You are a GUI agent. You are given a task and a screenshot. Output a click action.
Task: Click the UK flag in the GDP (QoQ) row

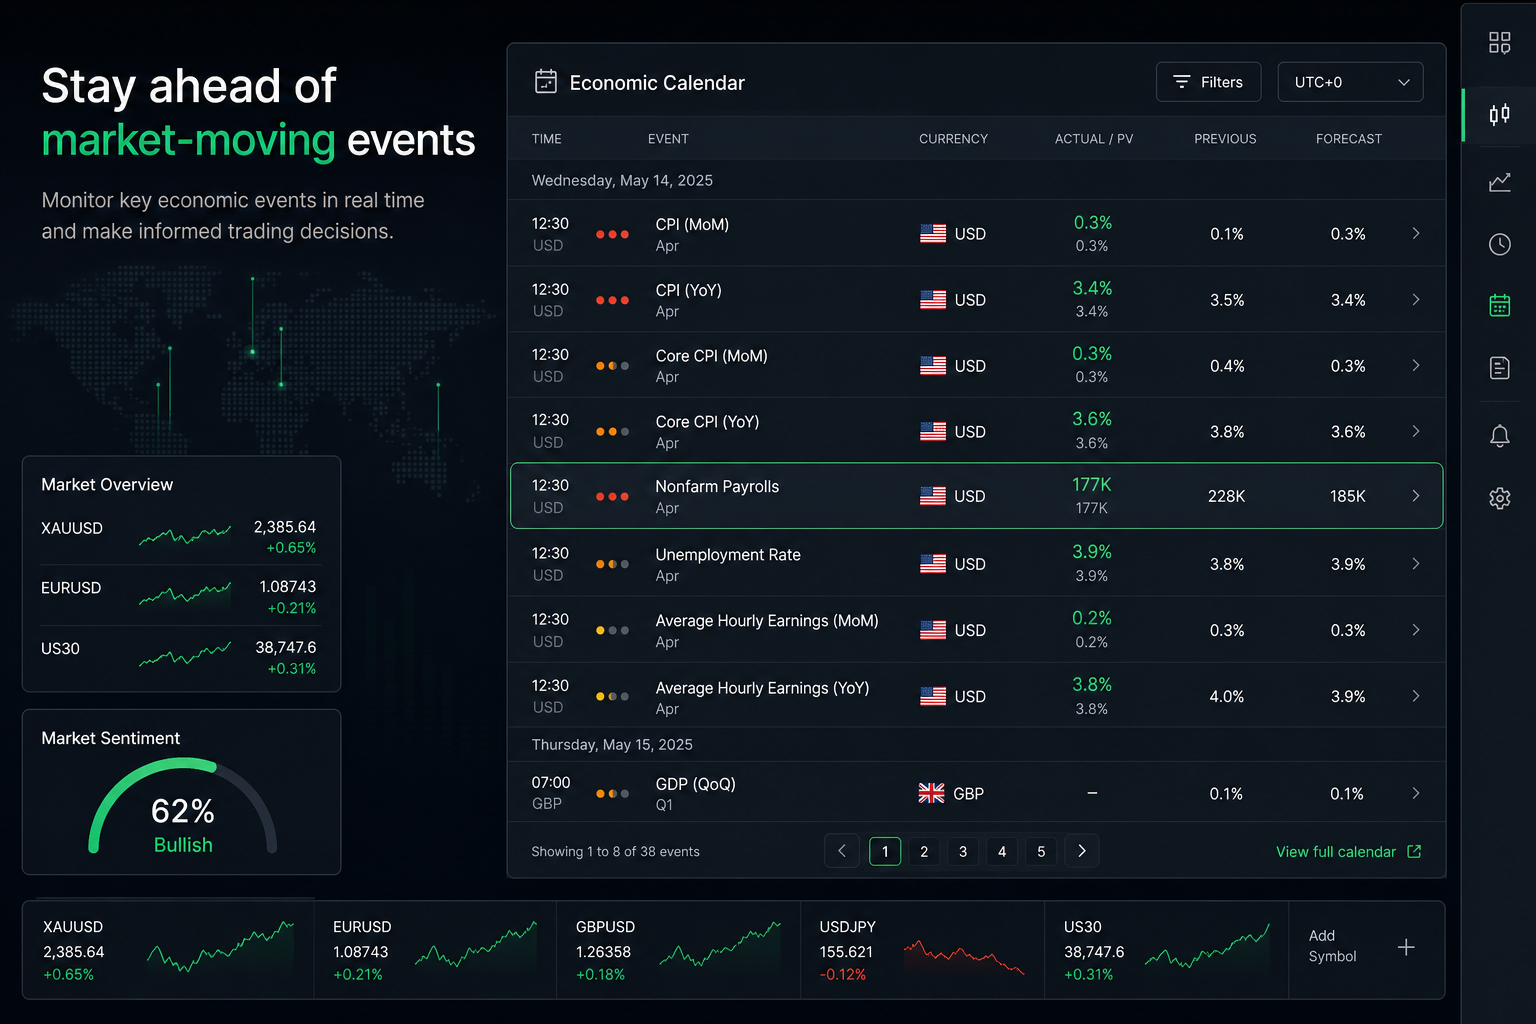coord(931,793)
